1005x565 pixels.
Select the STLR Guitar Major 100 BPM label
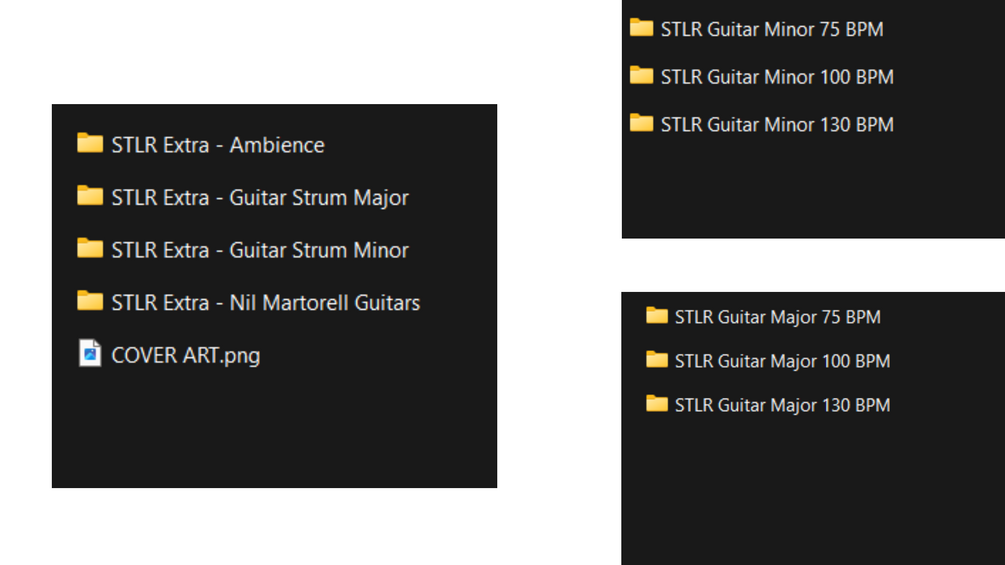tap(782, 361)
